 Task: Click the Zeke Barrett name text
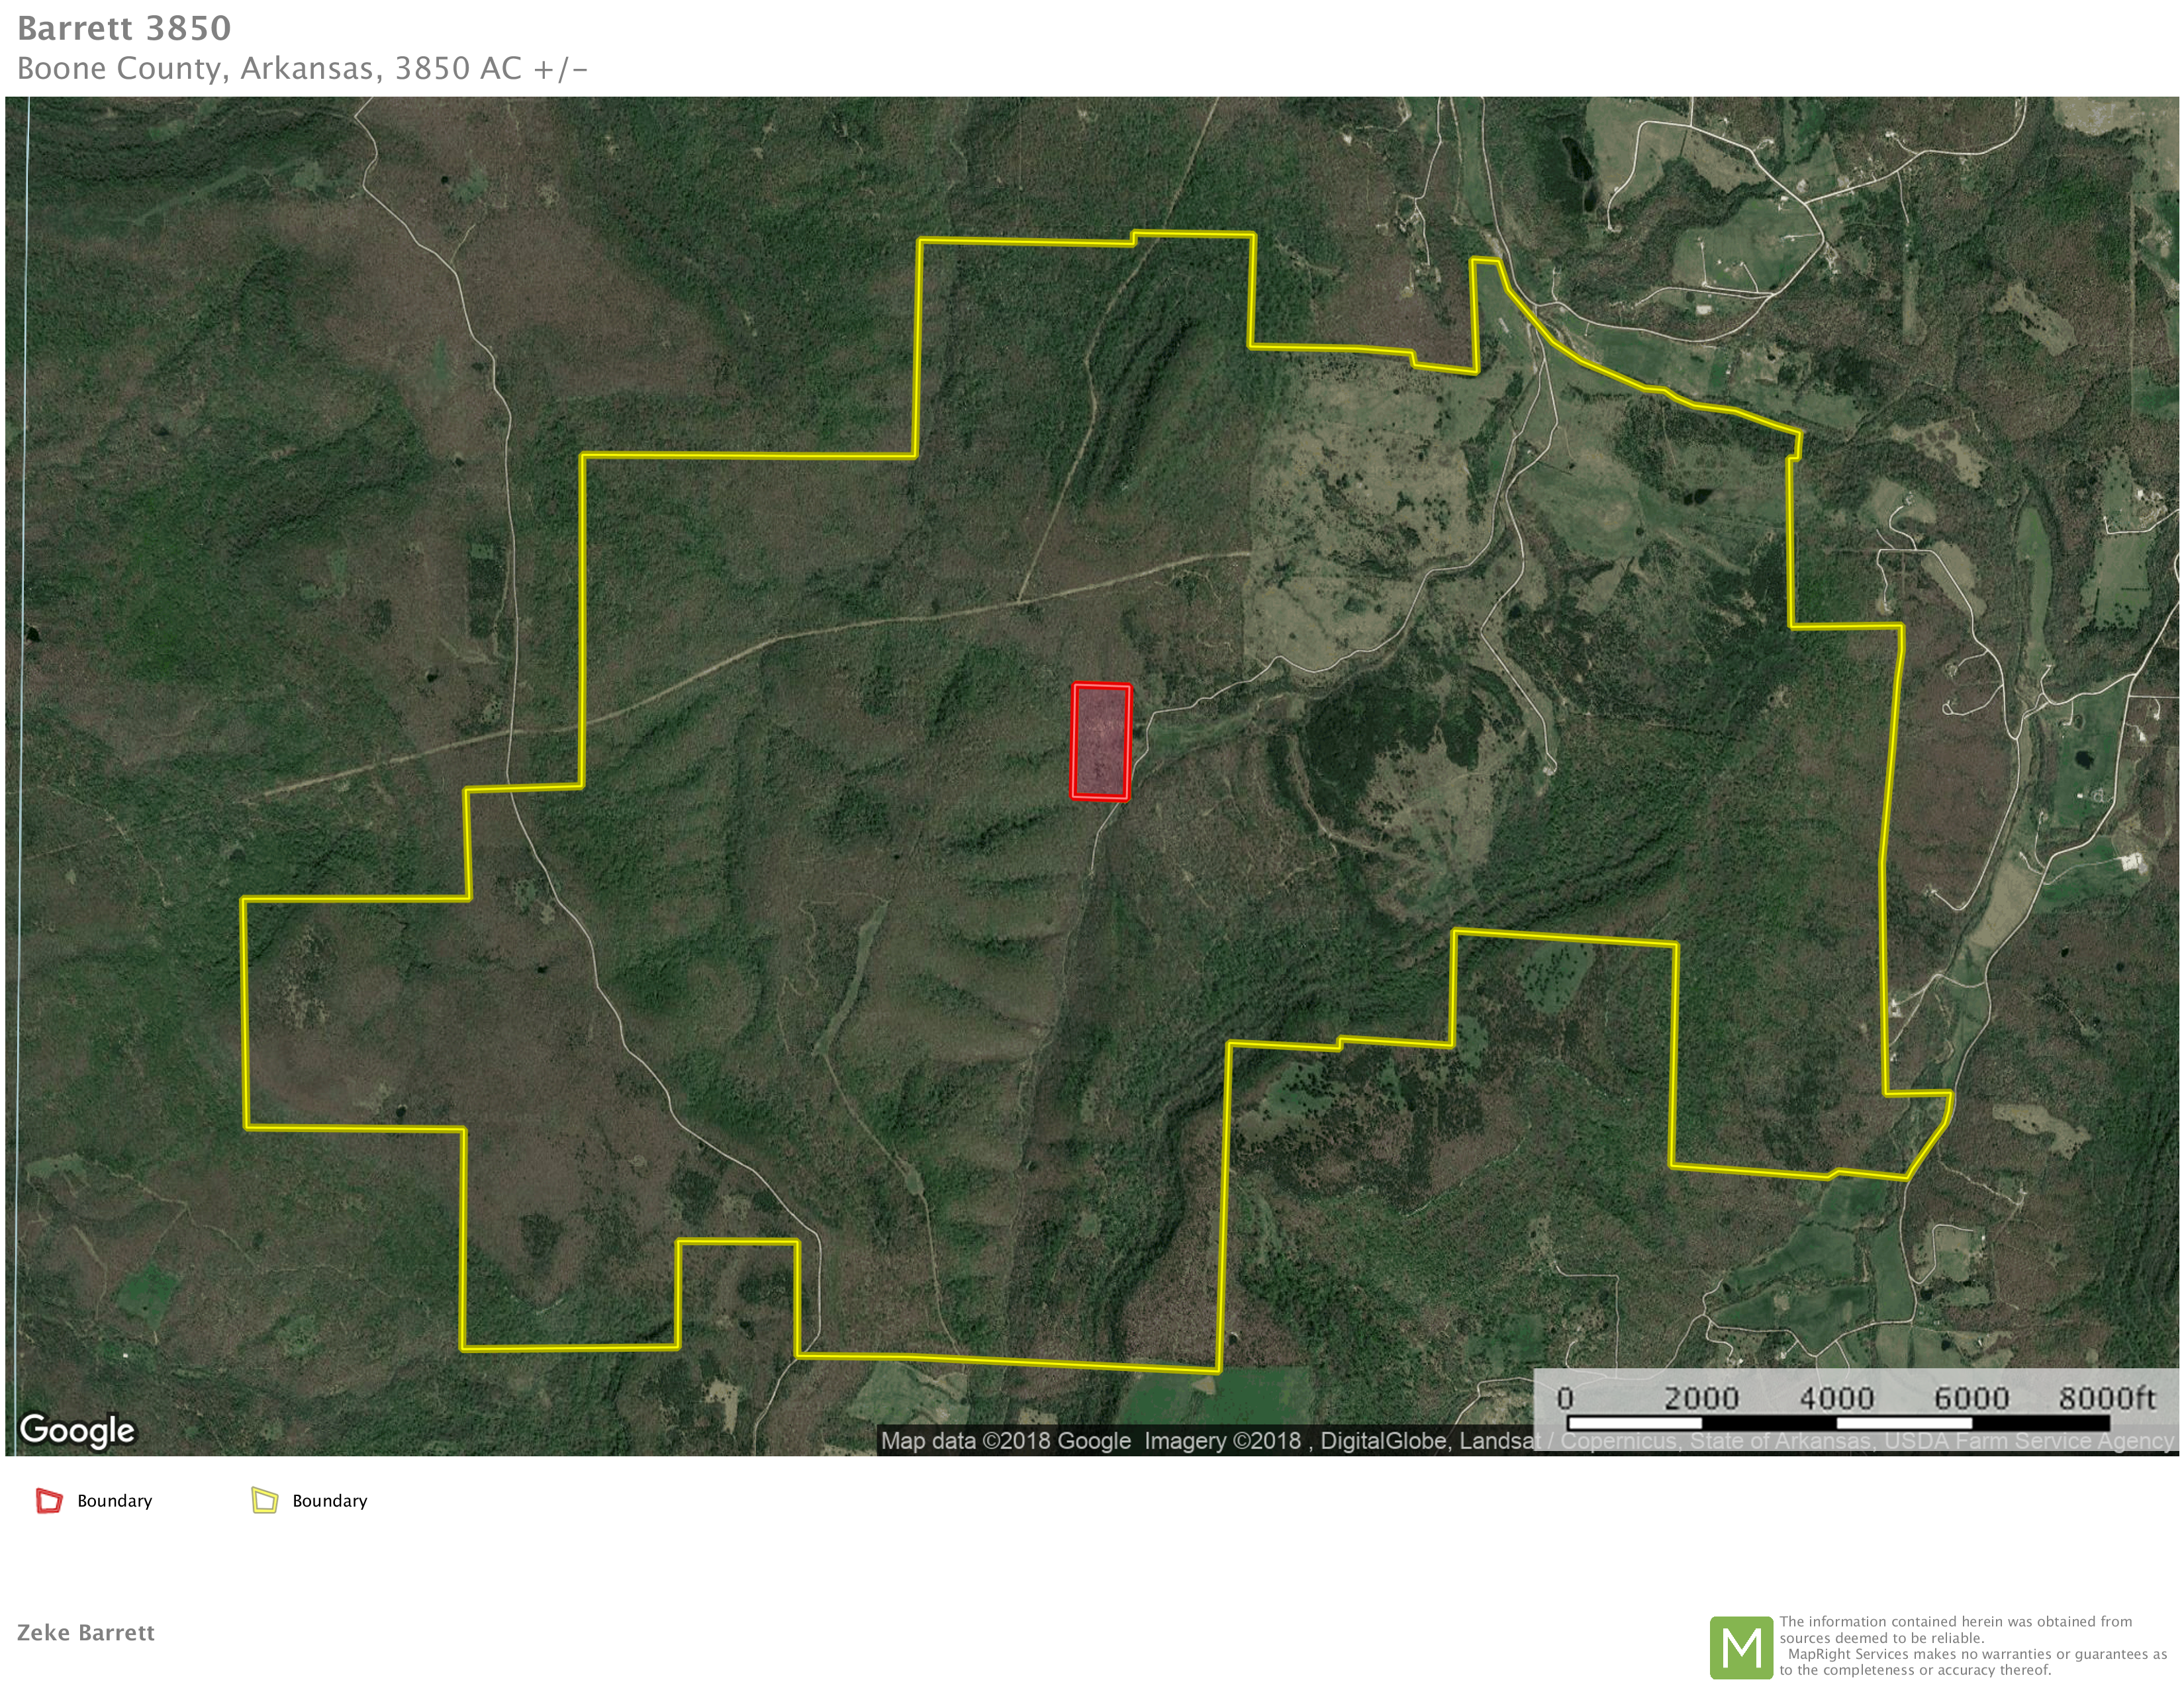pyautogui.click(x=86, y=1633)
